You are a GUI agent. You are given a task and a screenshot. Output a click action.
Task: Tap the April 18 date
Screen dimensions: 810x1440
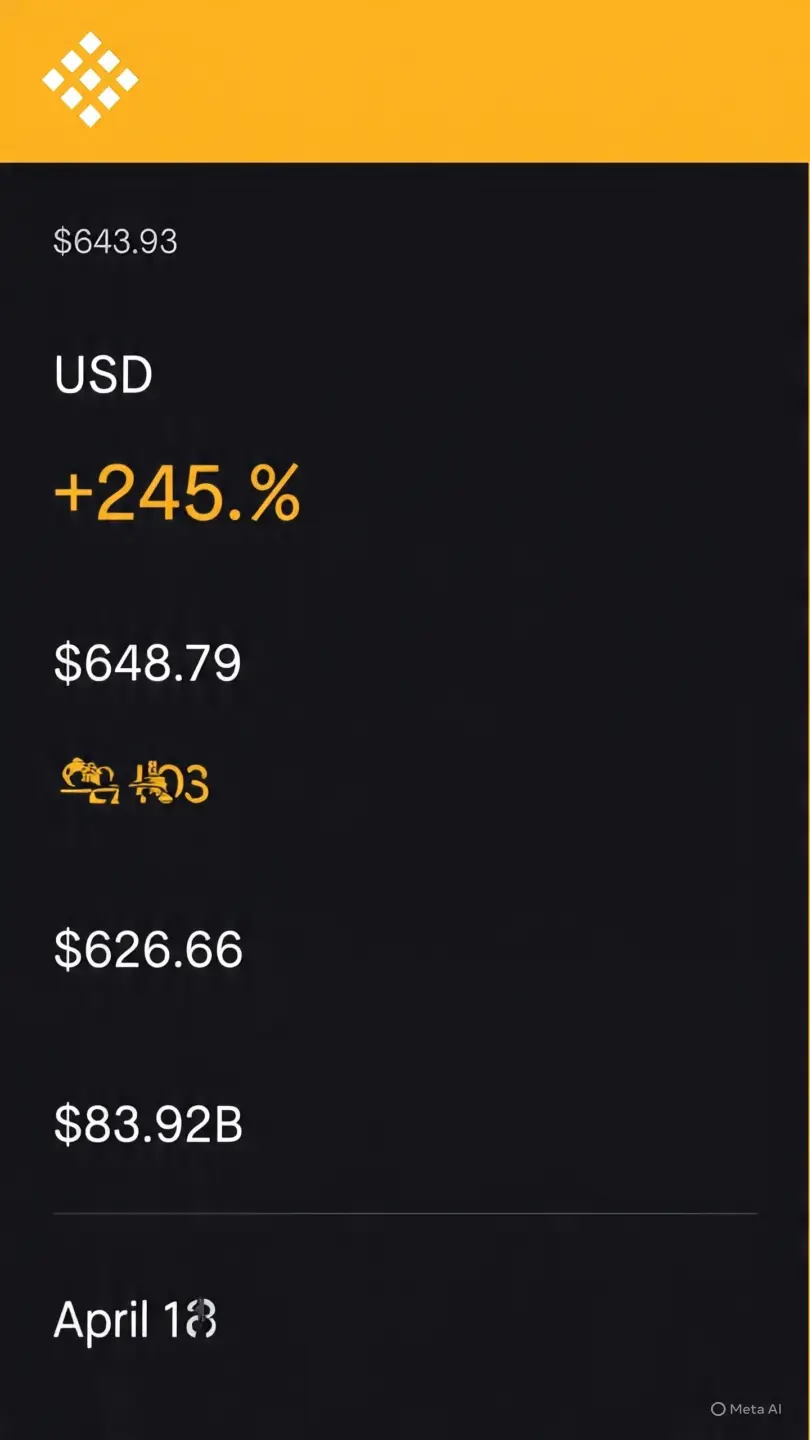pyautogui.click(x=135, y=1321)
